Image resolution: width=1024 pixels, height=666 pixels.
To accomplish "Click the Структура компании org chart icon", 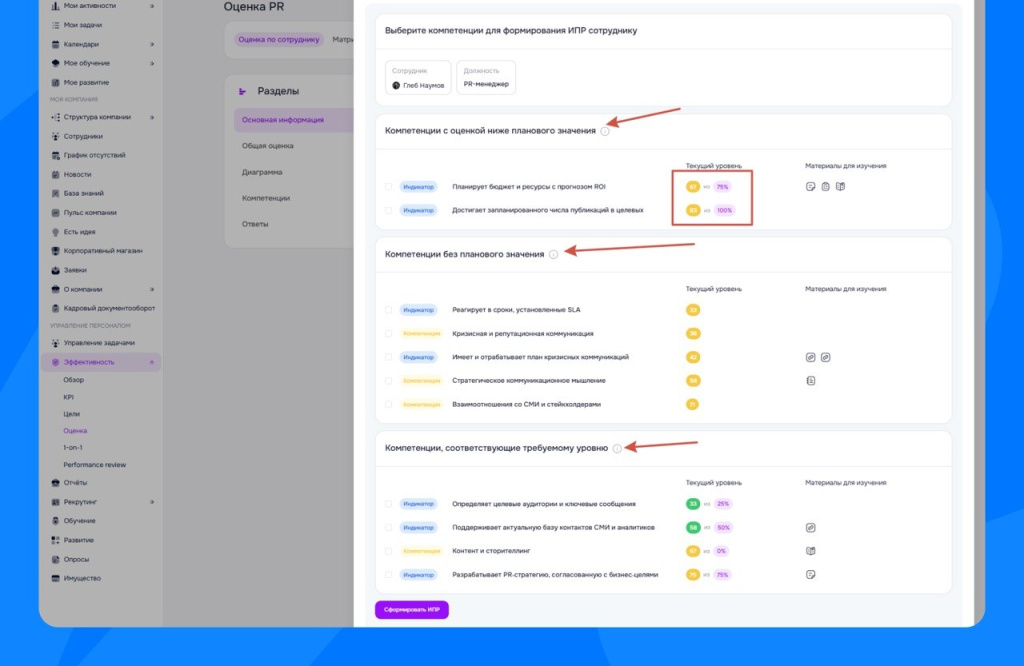I will pyautogui.click(x=56, y=117).
